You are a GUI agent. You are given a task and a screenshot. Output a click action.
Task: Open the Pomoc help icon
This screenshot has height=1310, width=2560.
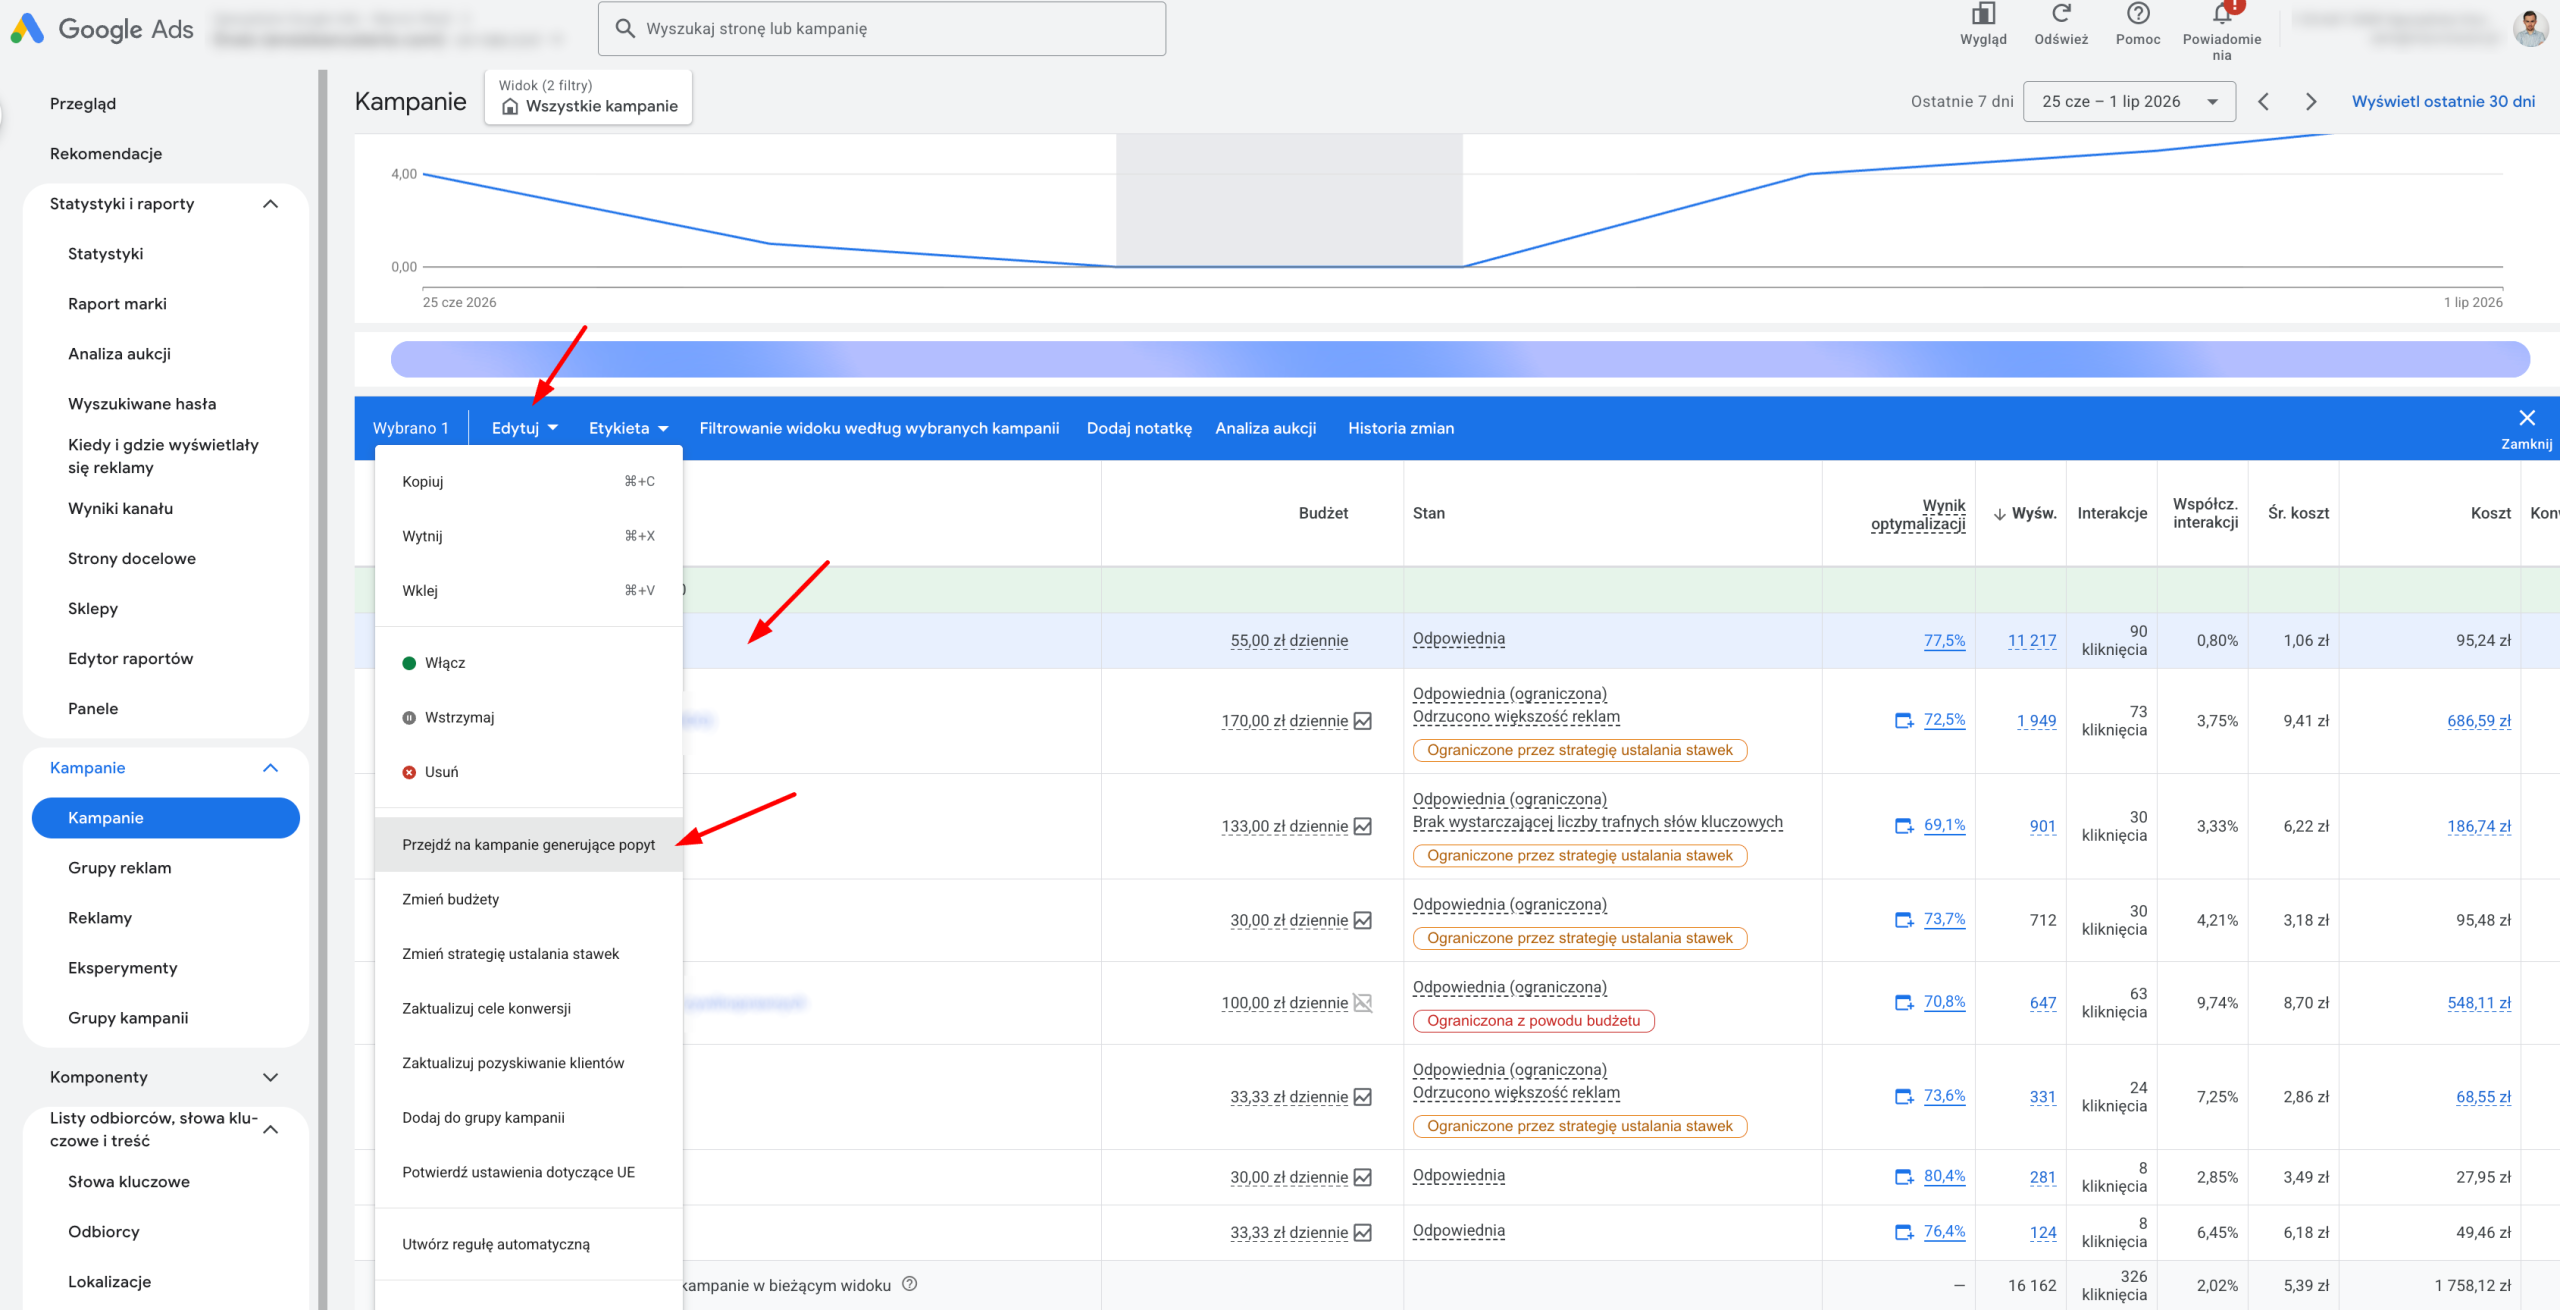(x=2138, y=14)
